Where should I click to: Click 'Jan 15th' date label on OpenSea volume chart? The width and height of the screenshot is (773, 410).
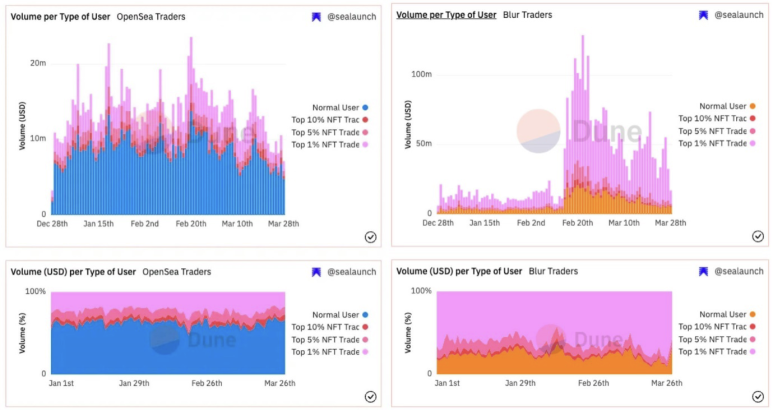[x=98, y=224]
